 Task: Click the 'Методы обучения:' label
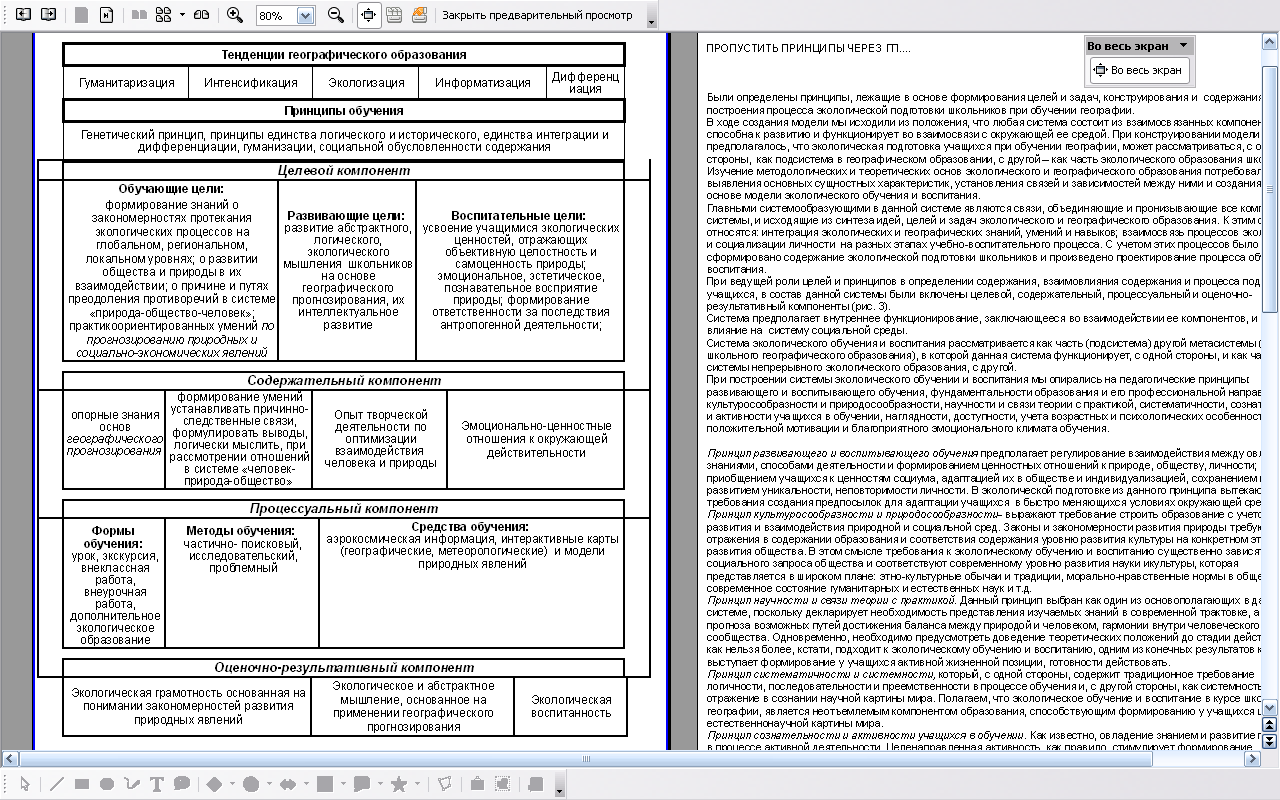tap(241, 531)
